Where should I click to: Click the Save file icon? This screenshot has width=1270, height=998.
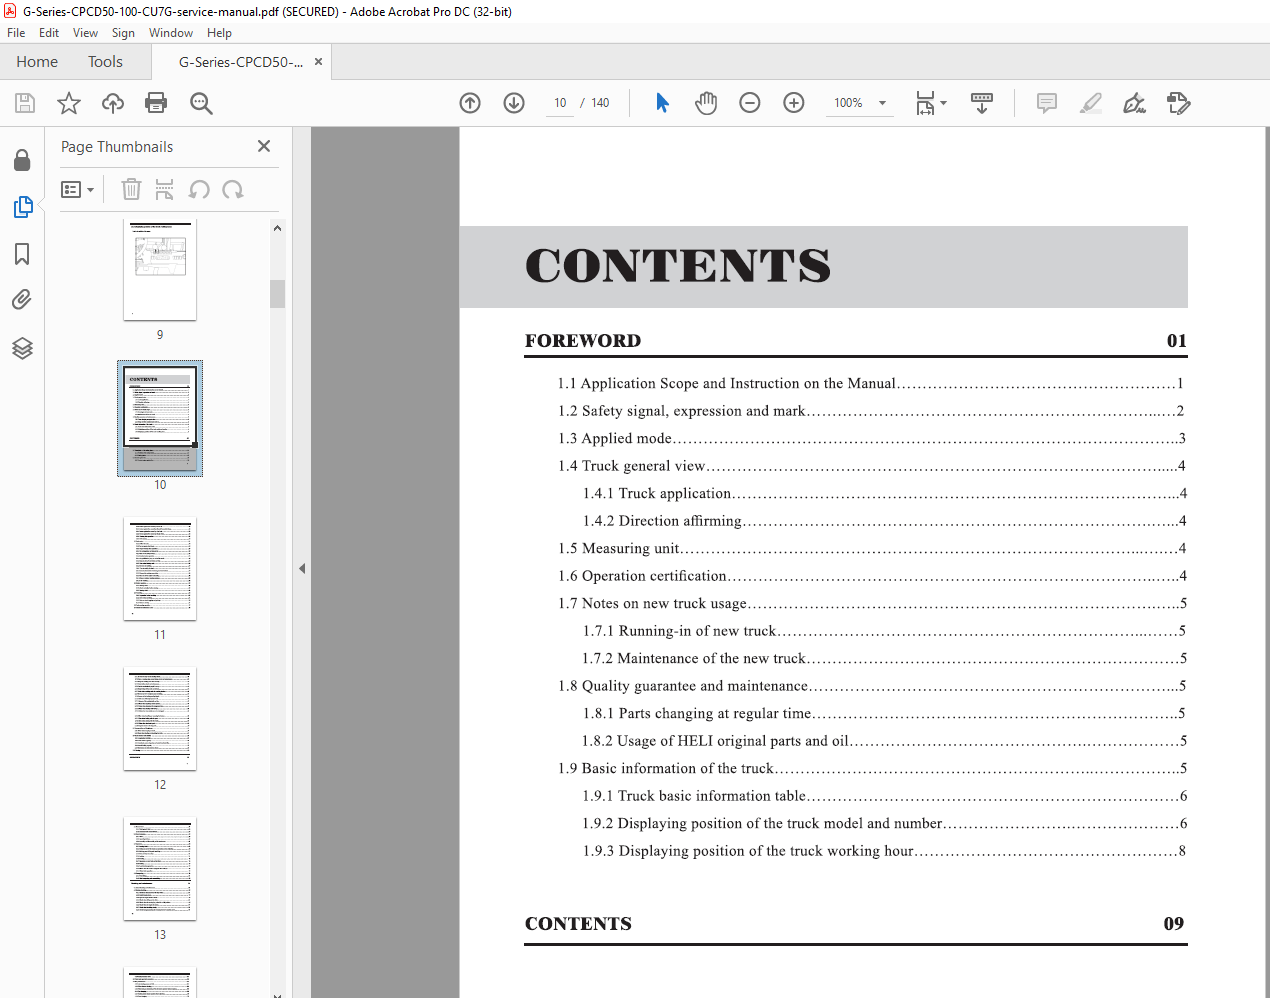[25, 103]
